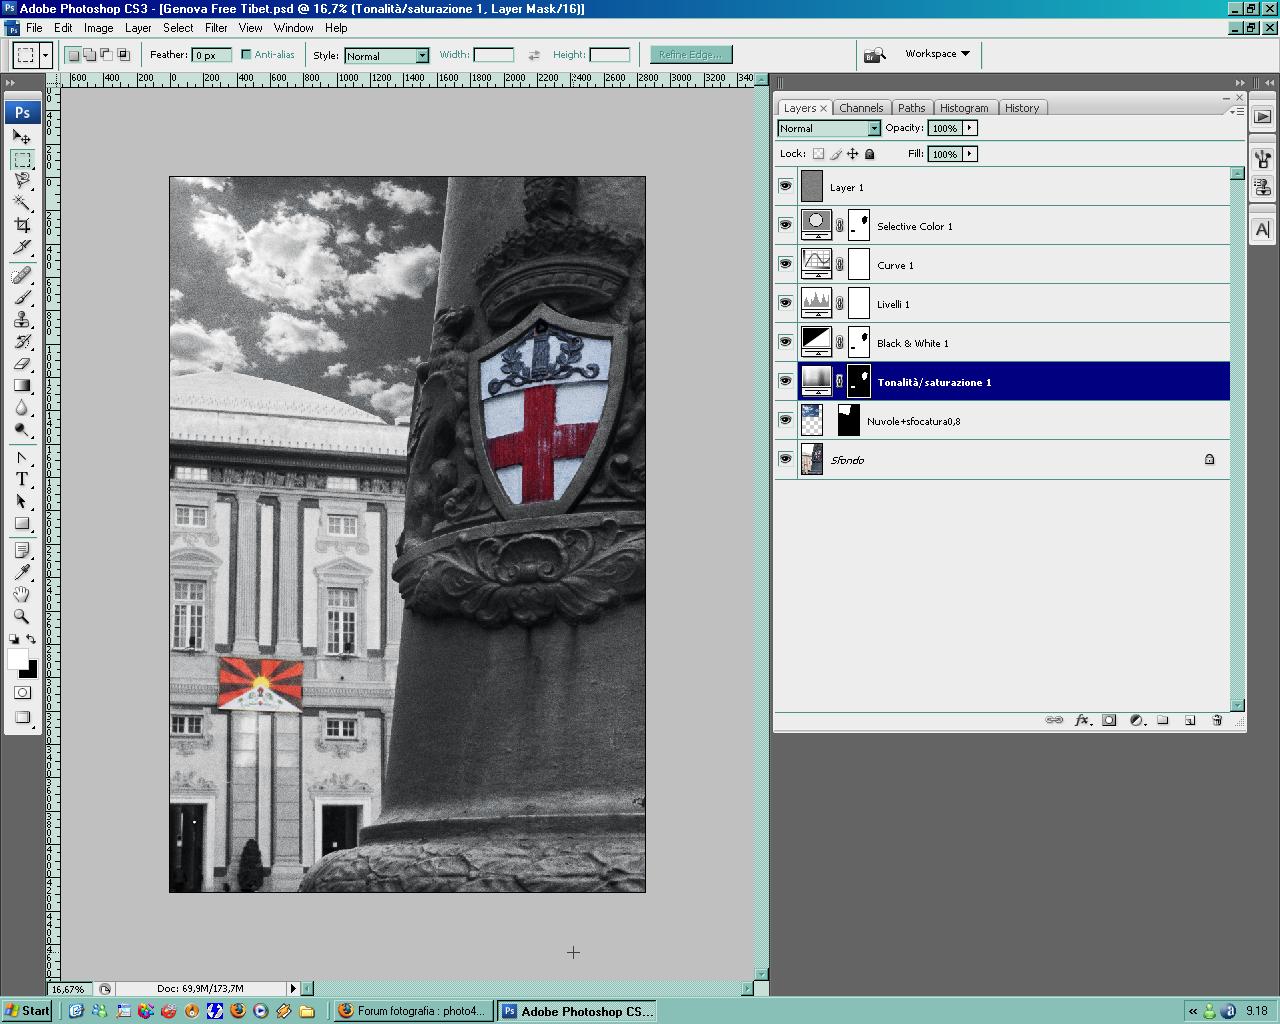The width and height of the screenshot is (1280, 1024).
Task: Delete layer using trash icon
Action: coord(1217,720)
